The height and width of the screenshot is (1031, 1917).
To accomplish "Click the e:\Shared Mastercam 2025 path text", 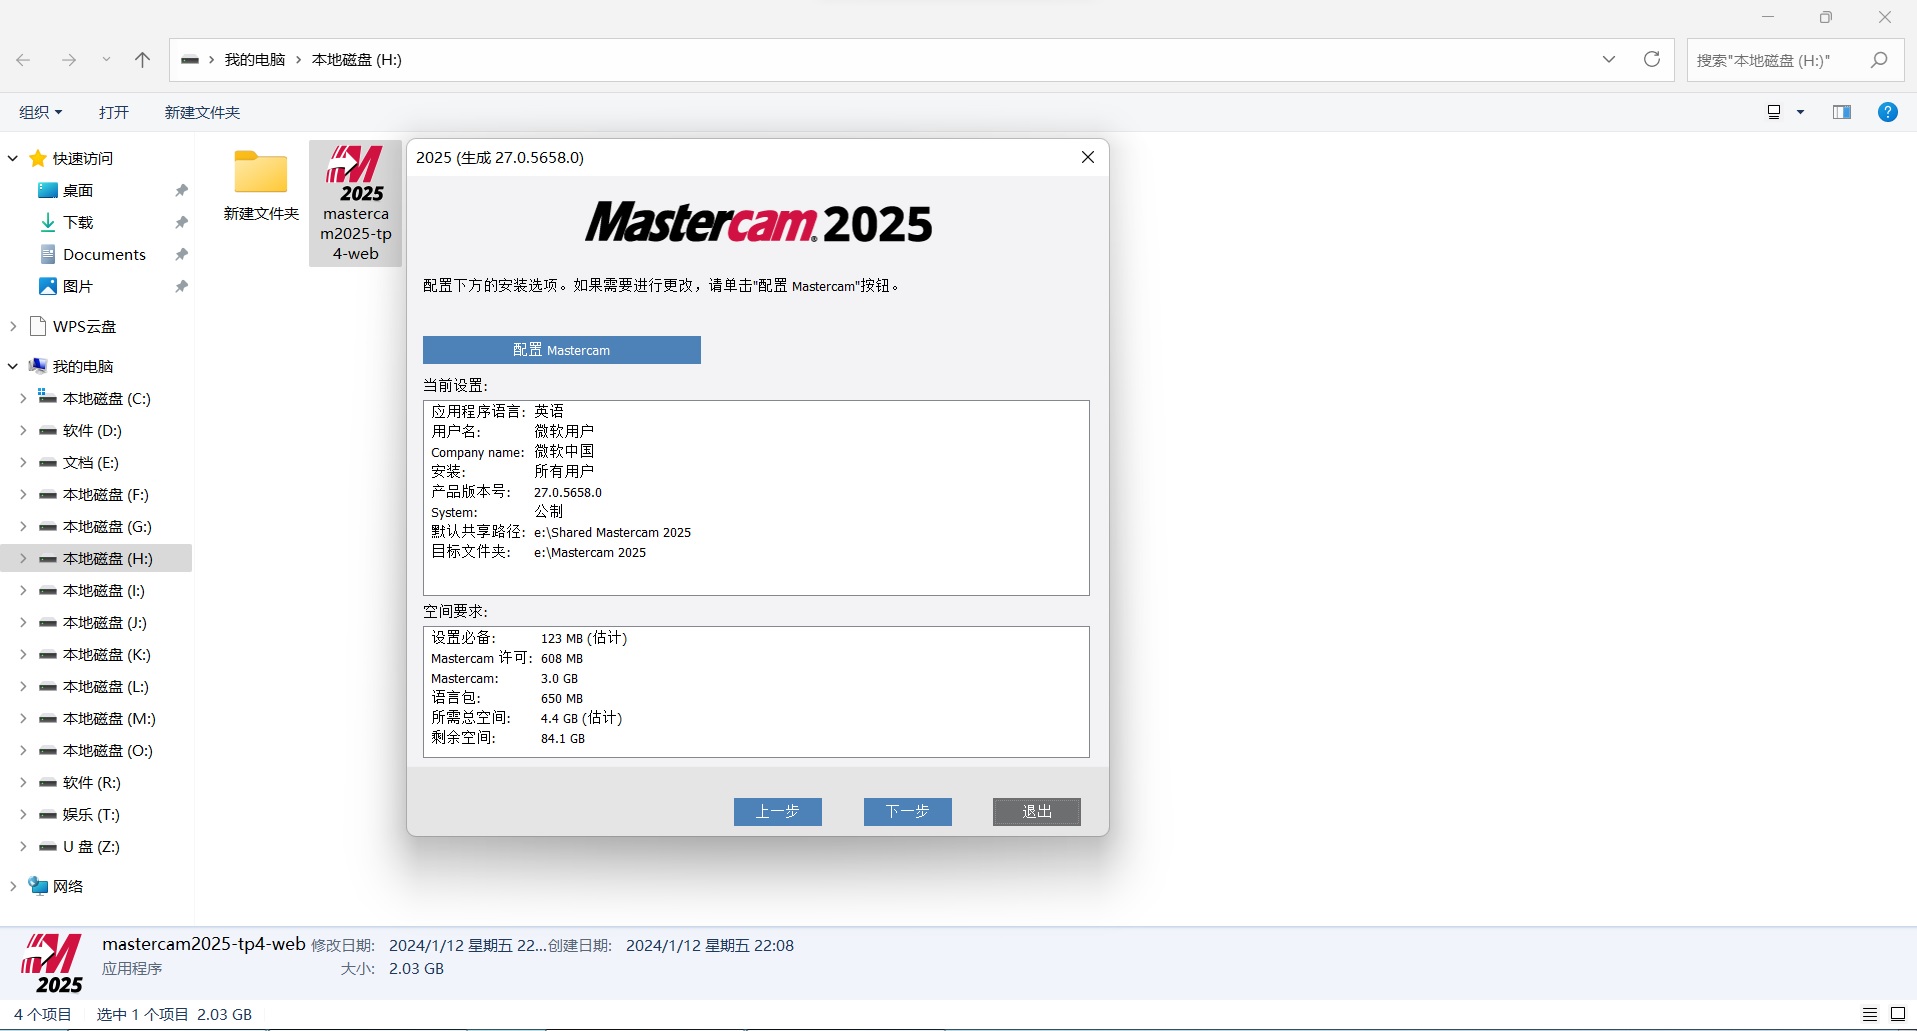I will (x=612, y=532).
